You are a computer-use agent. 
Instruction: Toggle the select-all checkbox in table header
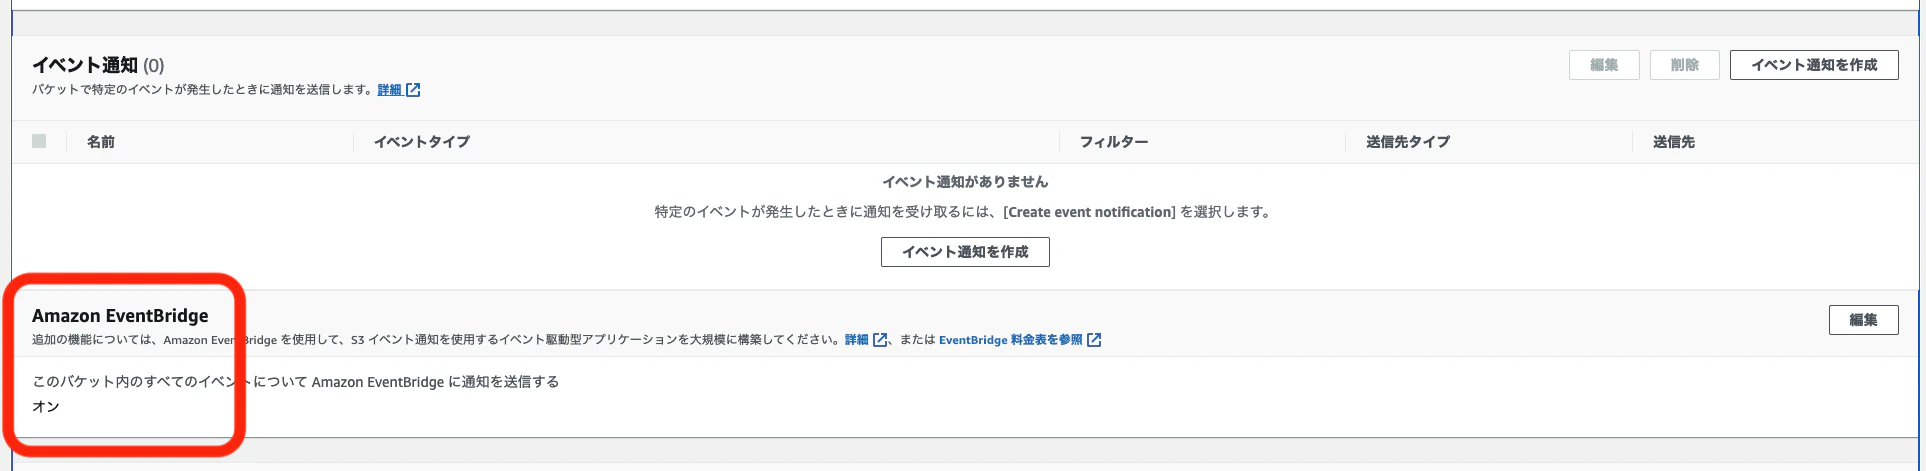[39, 141]
